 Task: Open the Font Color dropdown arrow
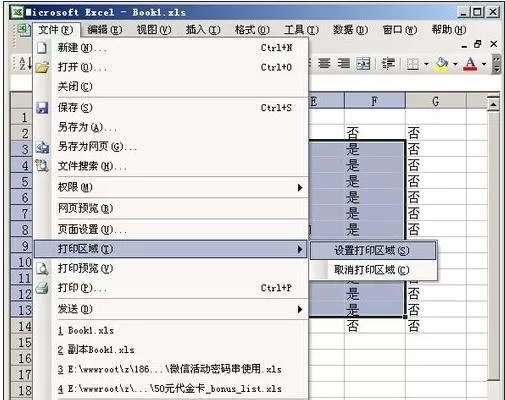[484, 63]
